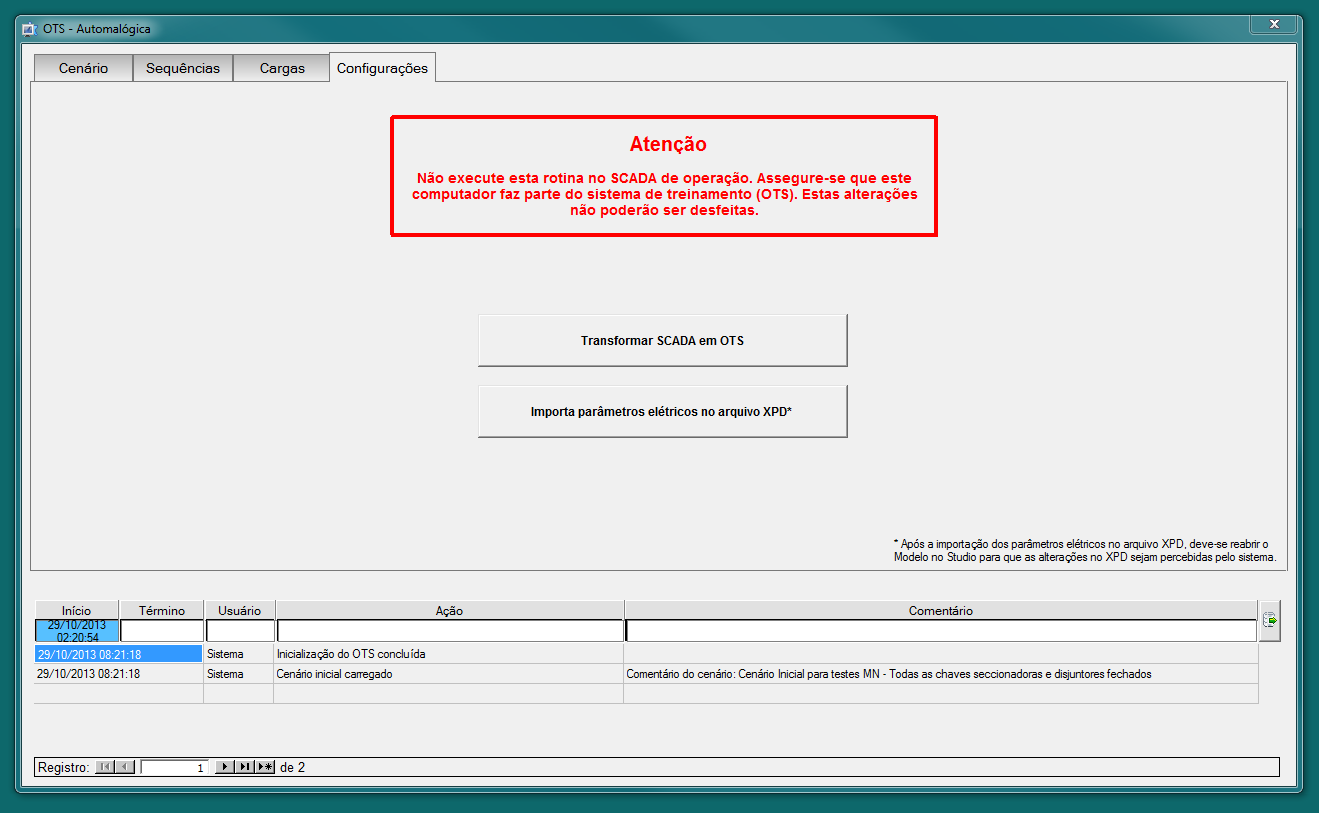Open the Sequências tab
The height and width of the screenshot is (813, 1319).
183,68
